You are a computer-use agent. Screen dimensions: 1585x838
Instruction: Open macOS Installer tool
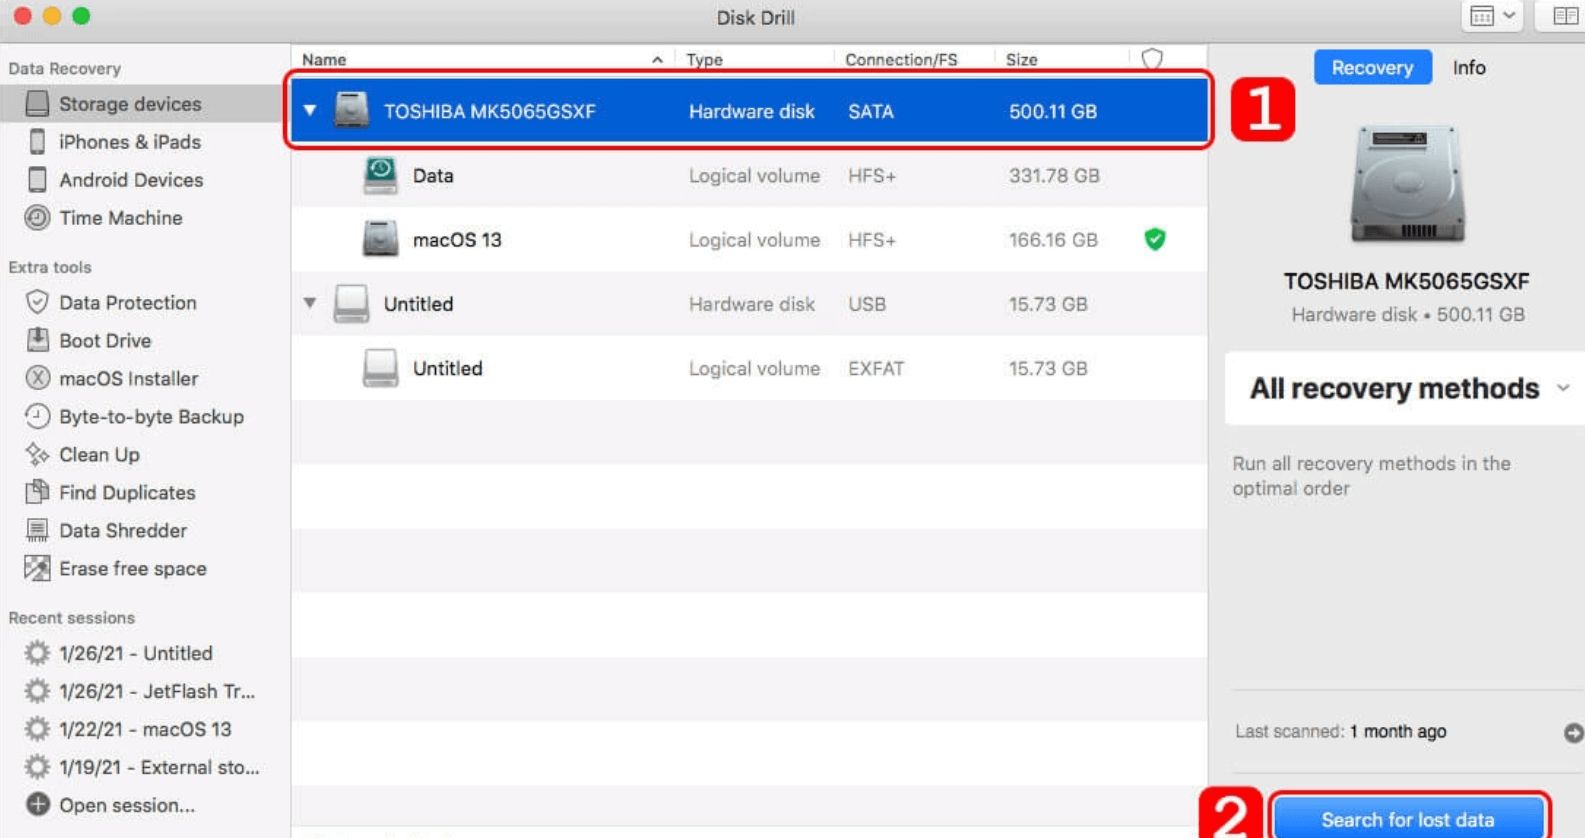click(x=128, y=379)
